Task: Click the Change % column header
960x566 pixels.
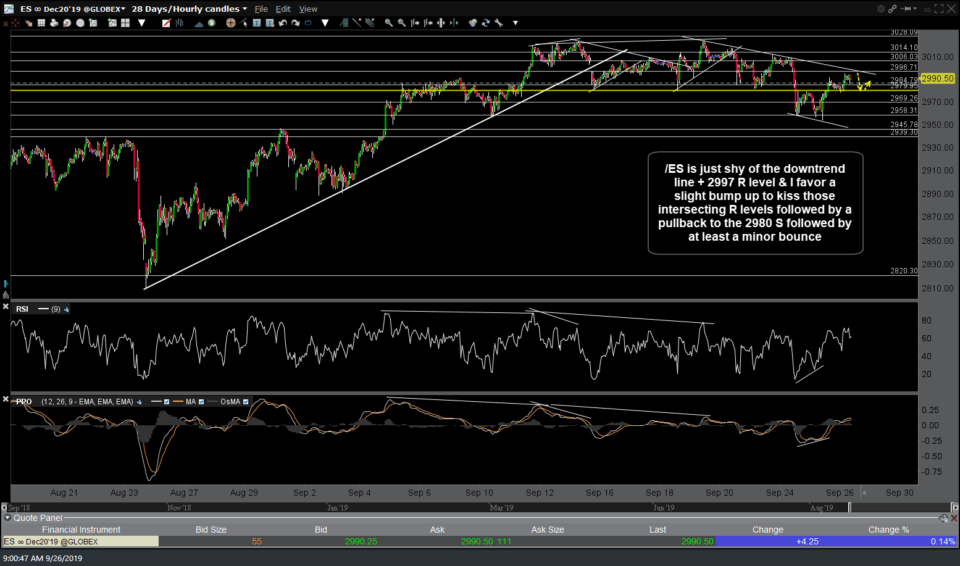Action: tap(888, 530)
